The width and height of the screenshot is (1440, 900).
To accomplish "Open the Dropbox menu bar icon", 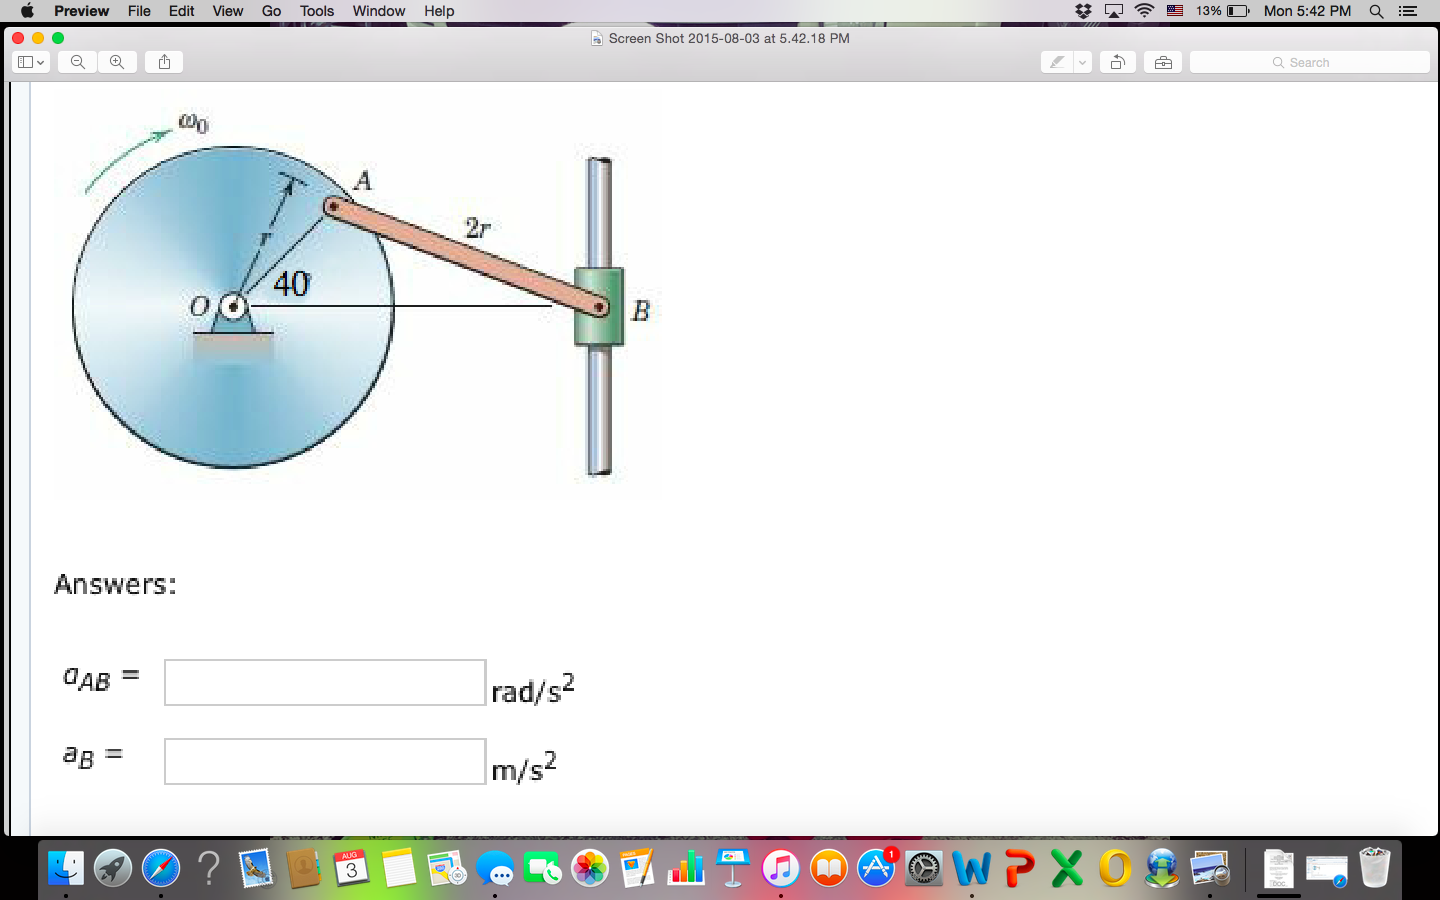I will [1083, 11].
